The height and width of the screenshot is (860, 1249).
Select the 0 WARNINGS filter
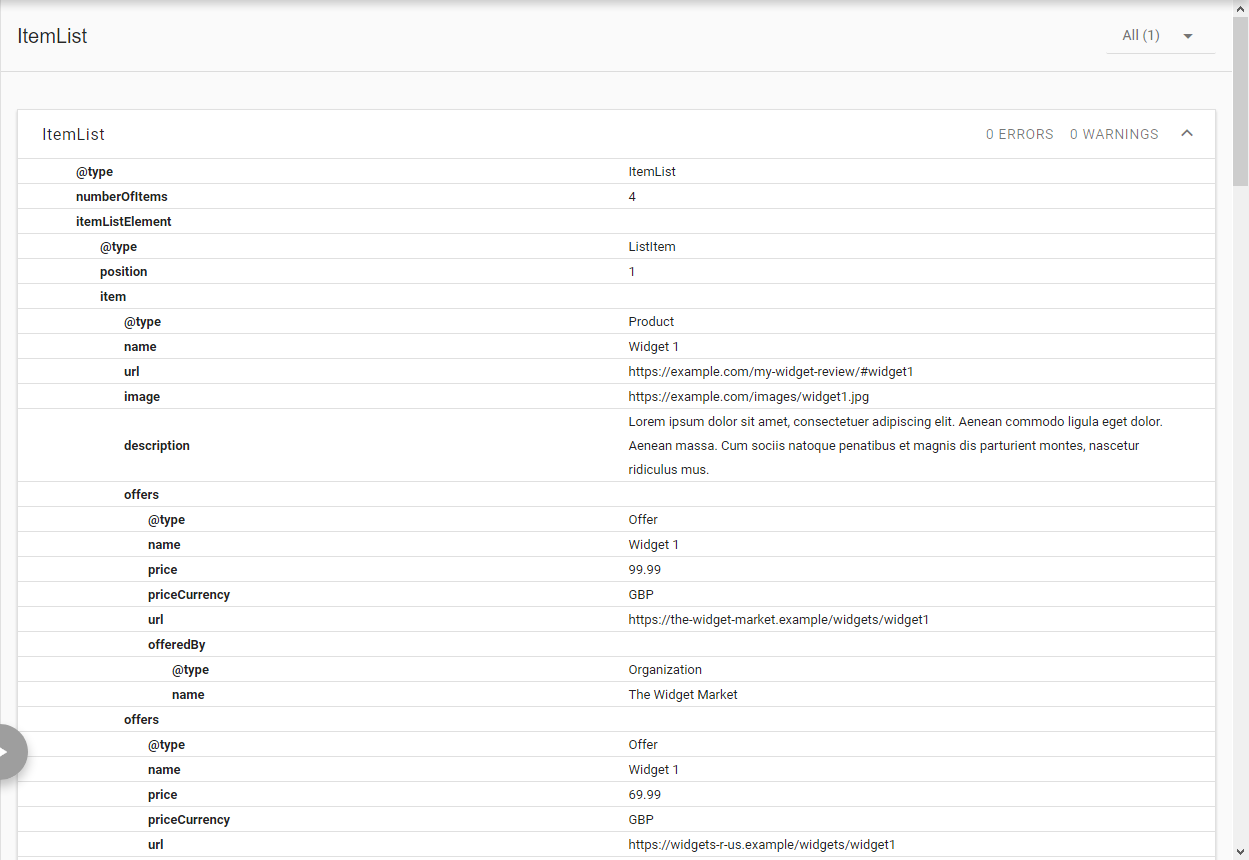1114,133
